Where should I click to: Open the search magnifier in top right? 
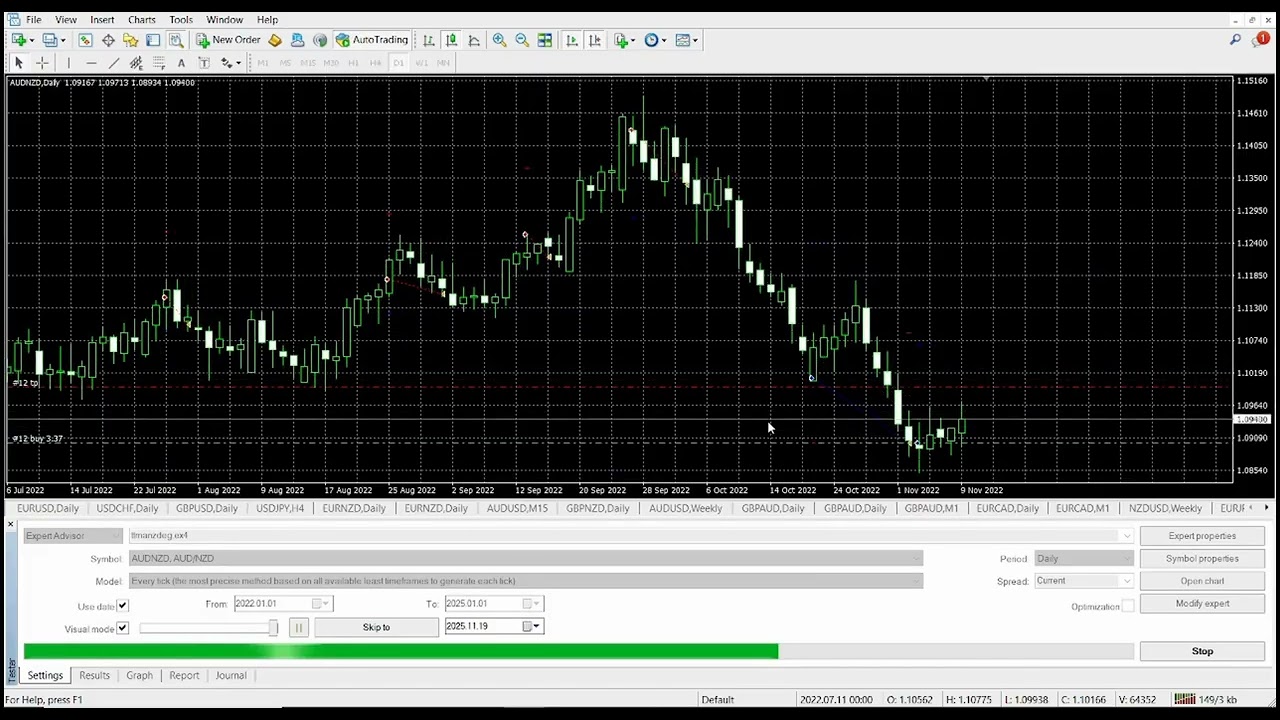pyautogui.click(x=1235, y=40)
